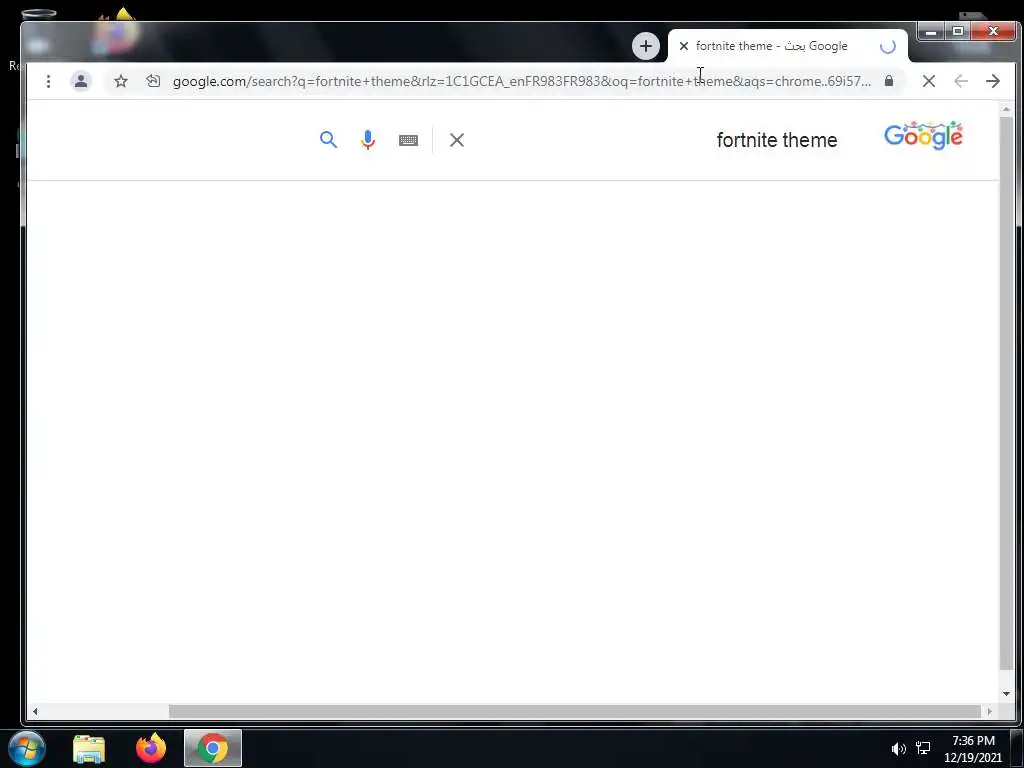
Task: Close the fortnite theme tab
Action: [x=684, y=46]
